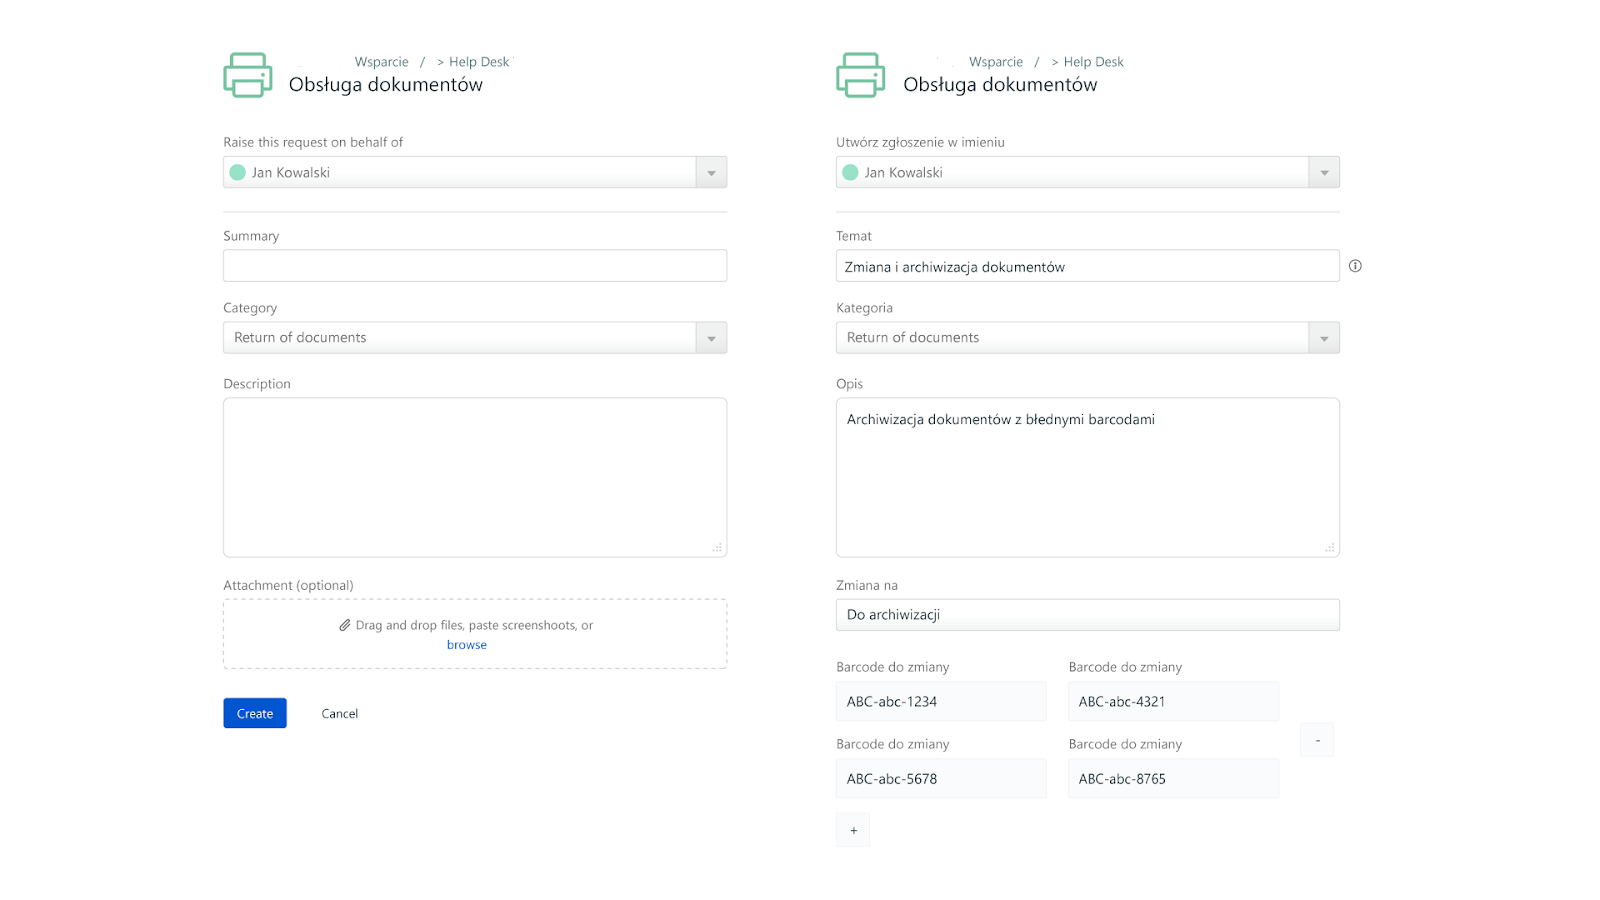Image resolution: width=1600 pixels, height=900 pixels.
Task: Click Jan Kowalski avatar in right form
Action: pyautogui.click(x=851, y=172)
